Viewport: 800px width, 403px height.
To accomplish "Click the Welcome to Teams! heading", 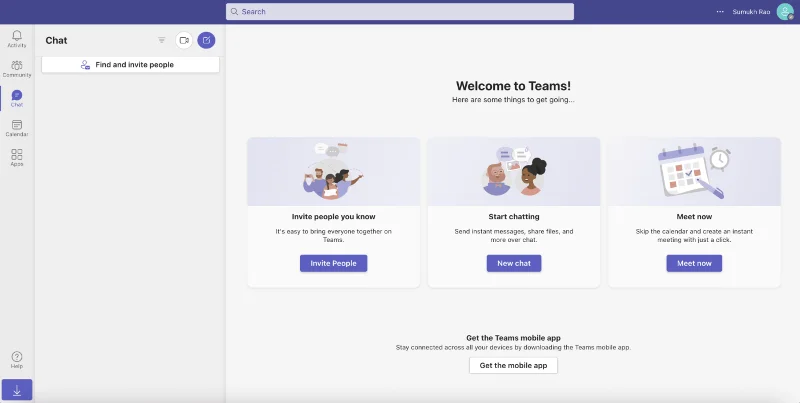I will tap(513, 86).
